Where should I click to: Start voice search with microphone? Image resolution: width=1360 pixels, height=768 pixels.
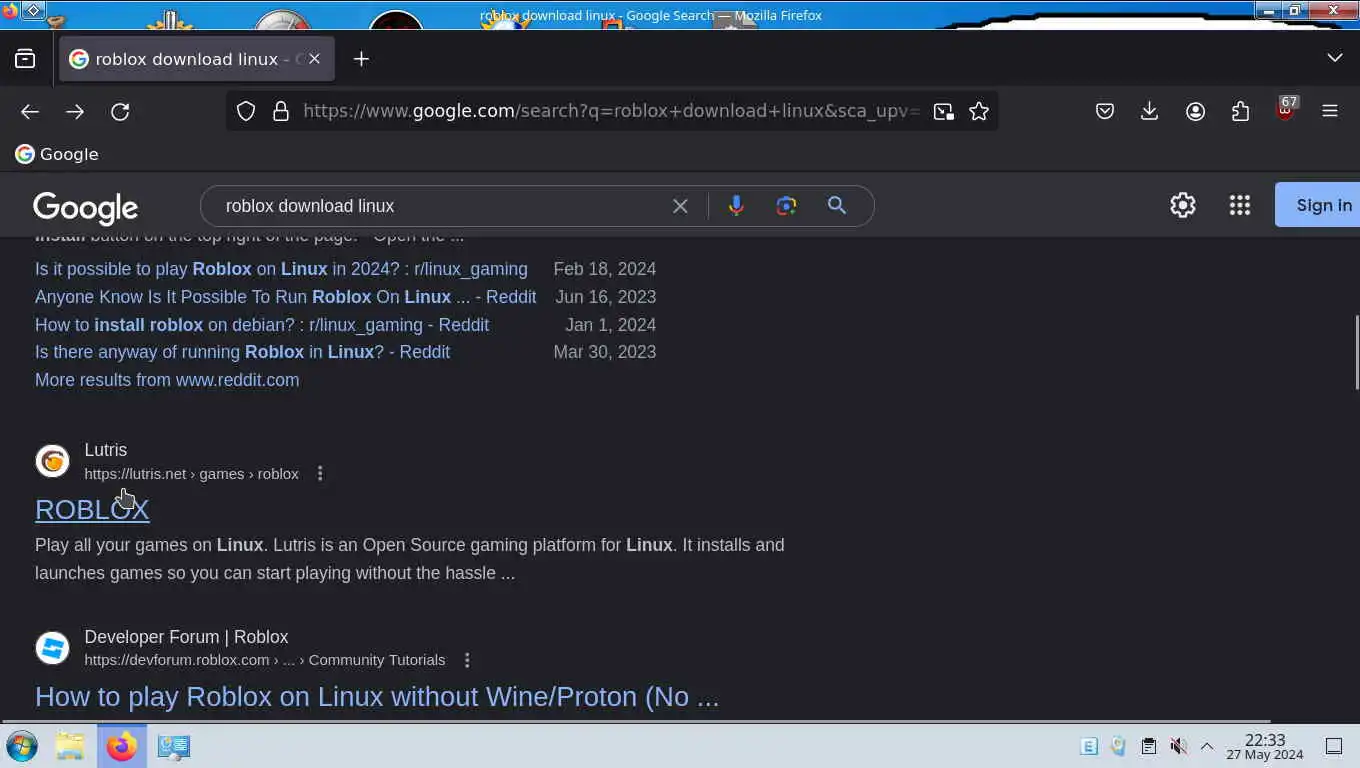coord(736,206)
